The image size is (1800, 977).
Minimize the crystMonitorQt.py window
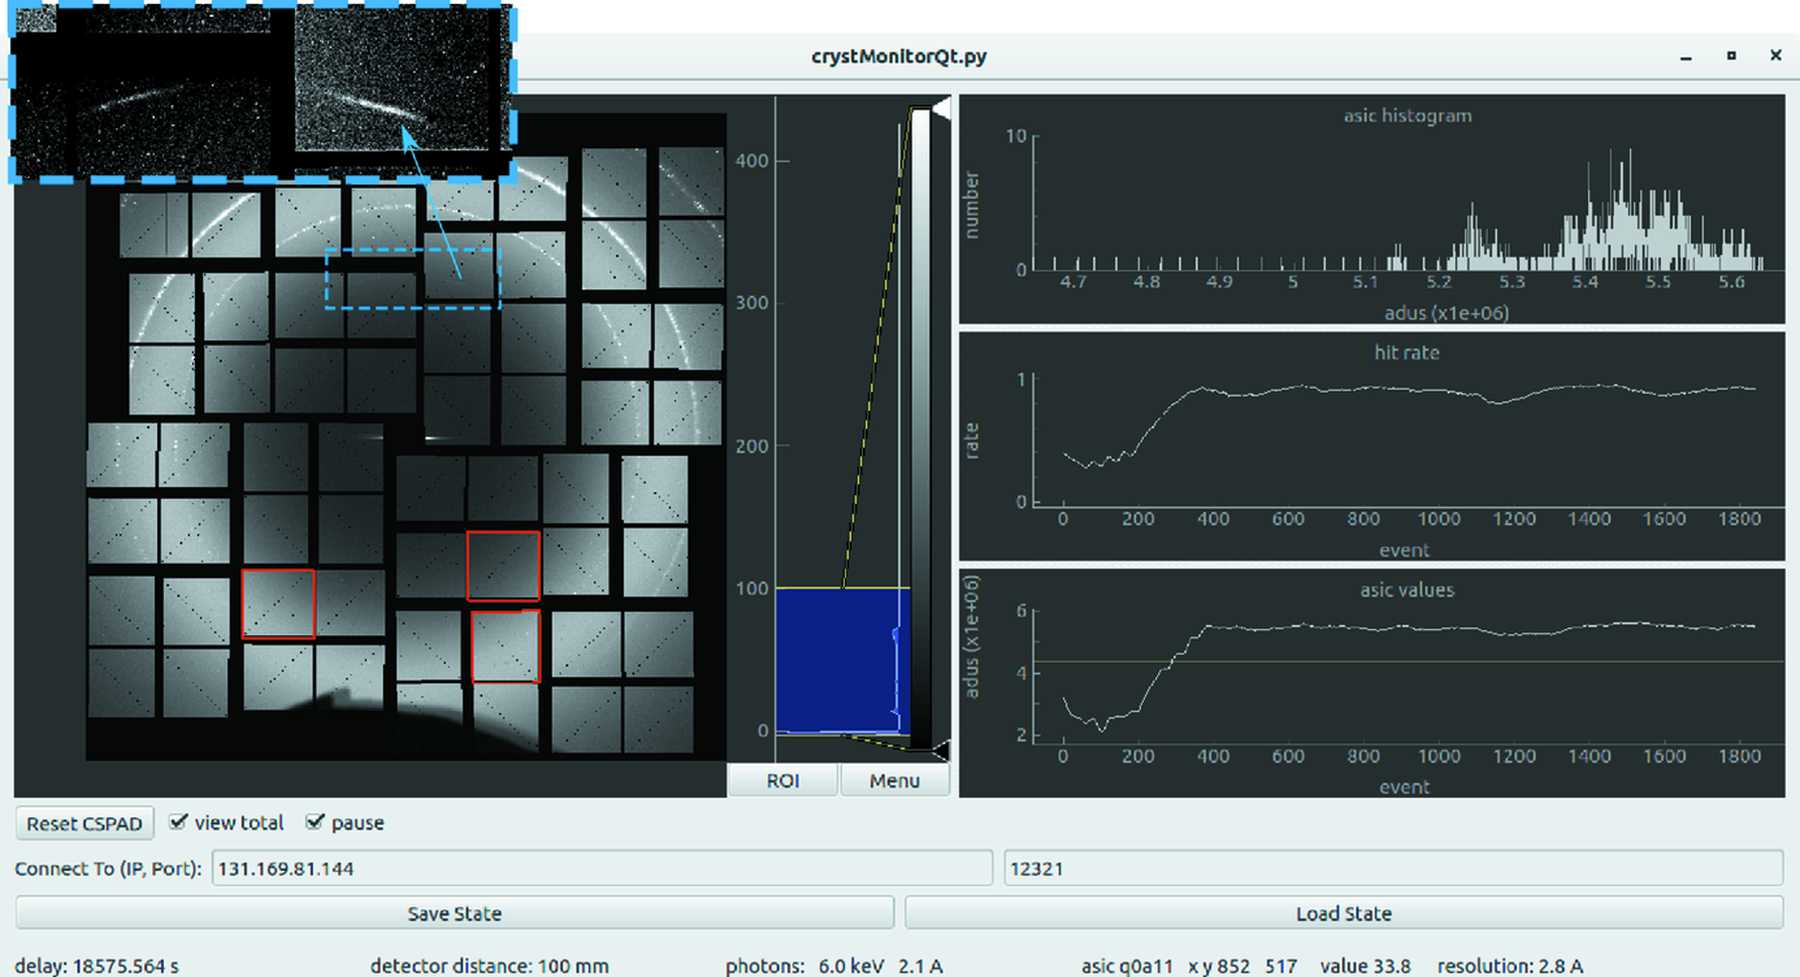point(1686,57)
